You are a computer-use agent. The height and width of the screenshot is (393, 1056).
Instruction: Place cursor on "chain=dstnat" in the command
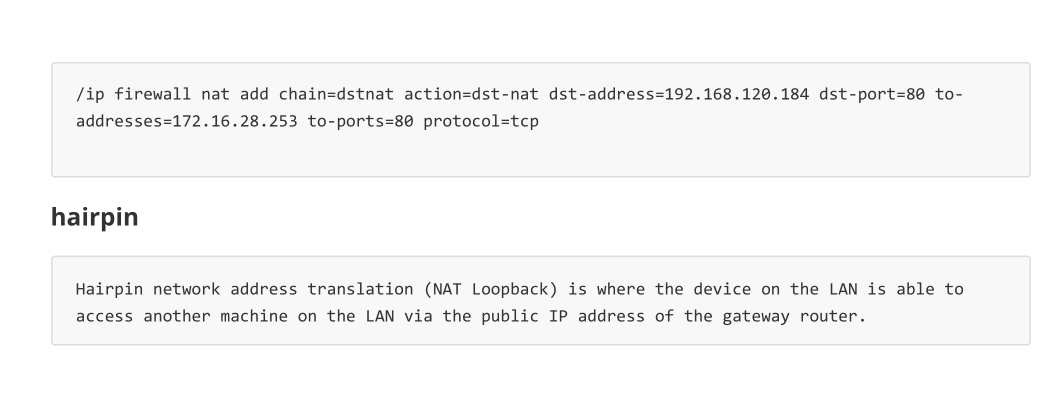tap(336, 94)
